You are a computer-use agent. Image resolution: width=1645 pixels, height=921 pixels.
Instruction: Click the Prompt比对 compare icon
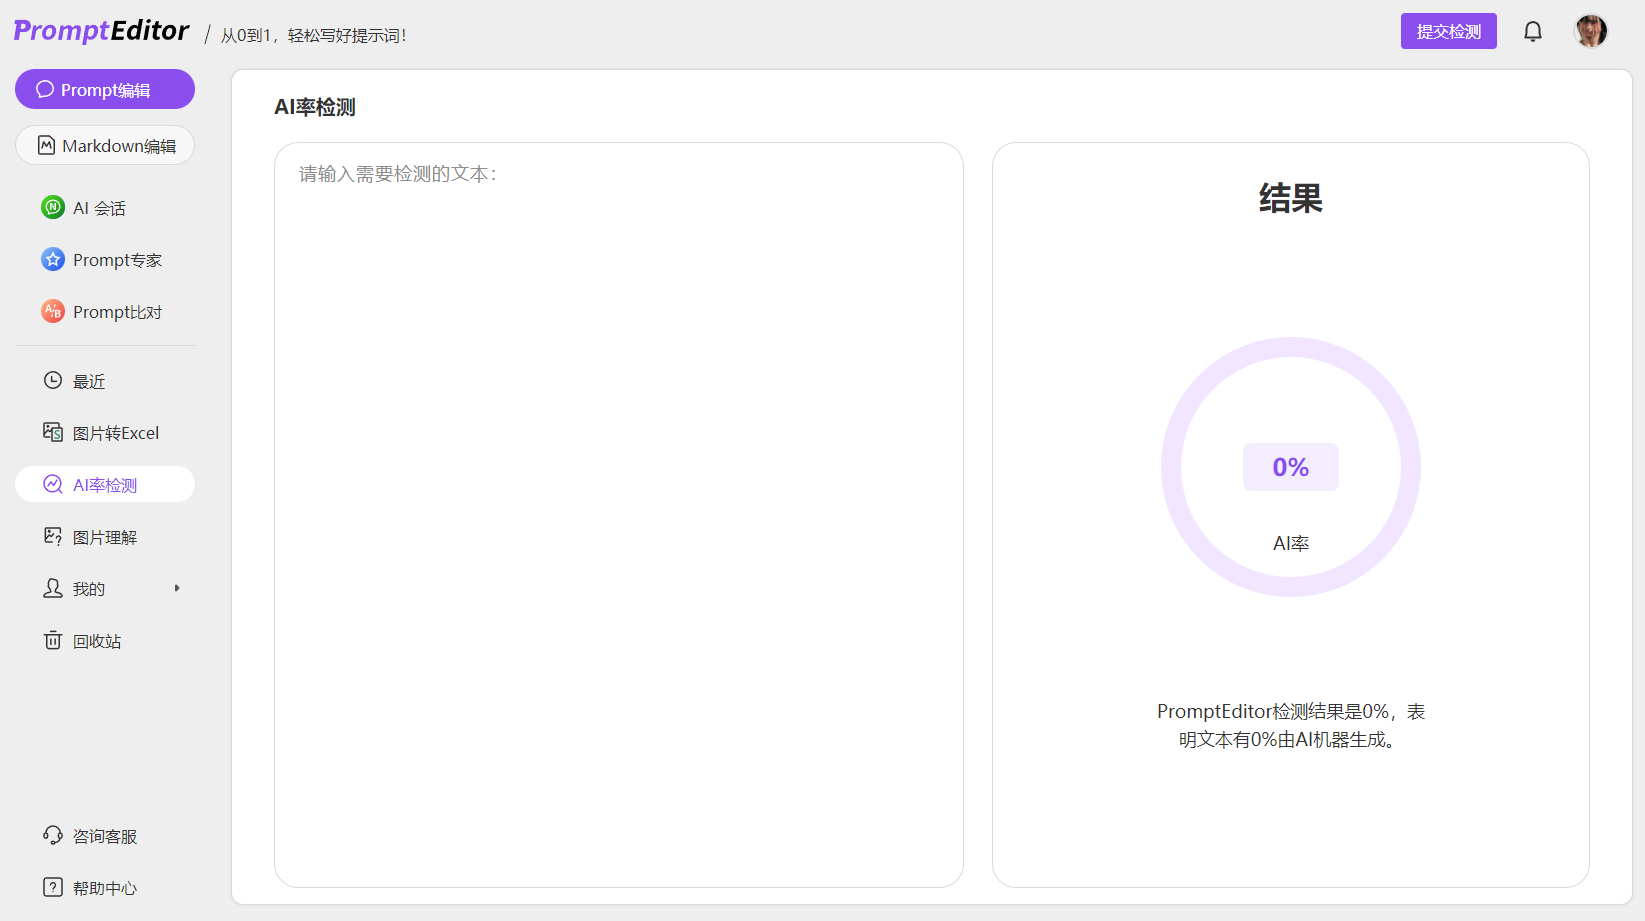53,312
